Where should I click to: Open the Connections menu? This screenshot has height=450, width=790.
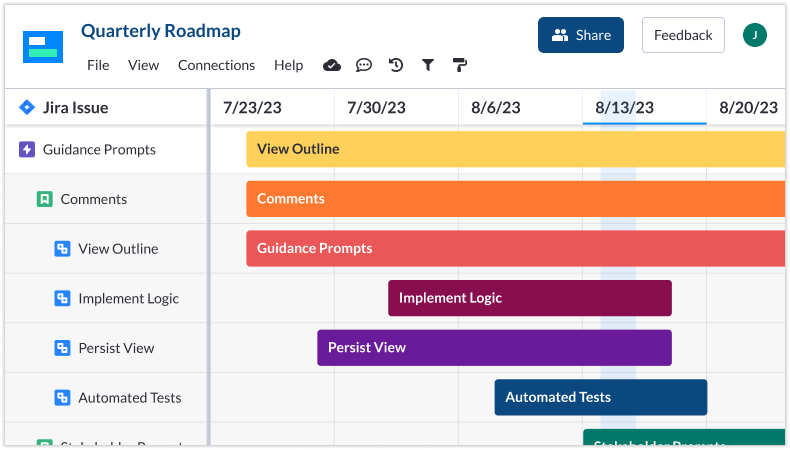(x=217, y=65)
